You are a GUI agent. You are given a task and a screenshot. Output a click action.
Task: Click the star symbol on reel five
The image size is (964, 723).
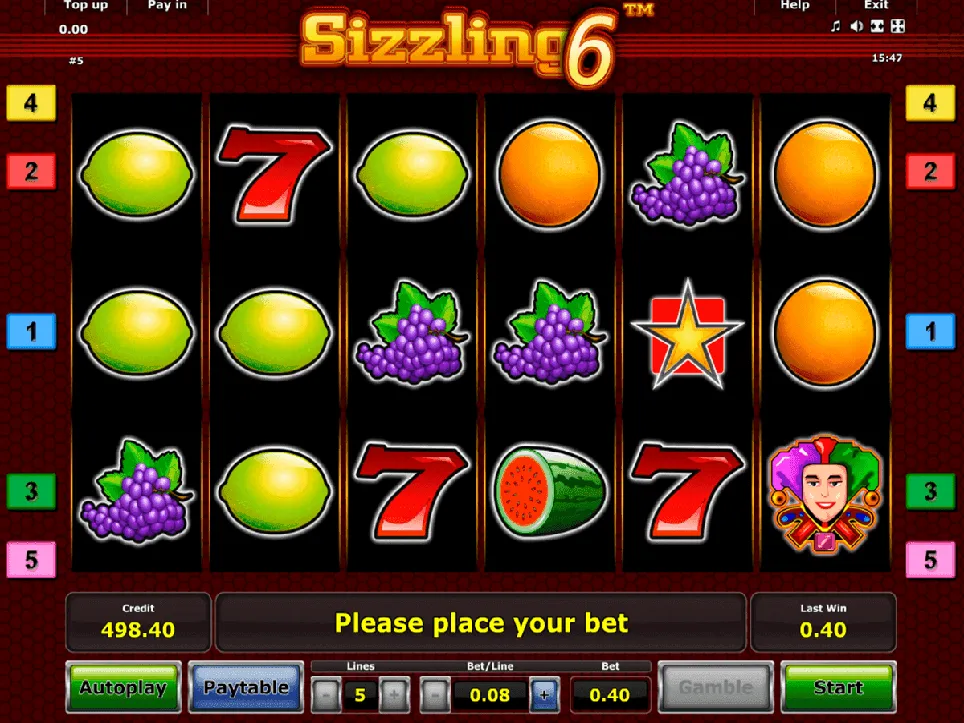[687, 334]
